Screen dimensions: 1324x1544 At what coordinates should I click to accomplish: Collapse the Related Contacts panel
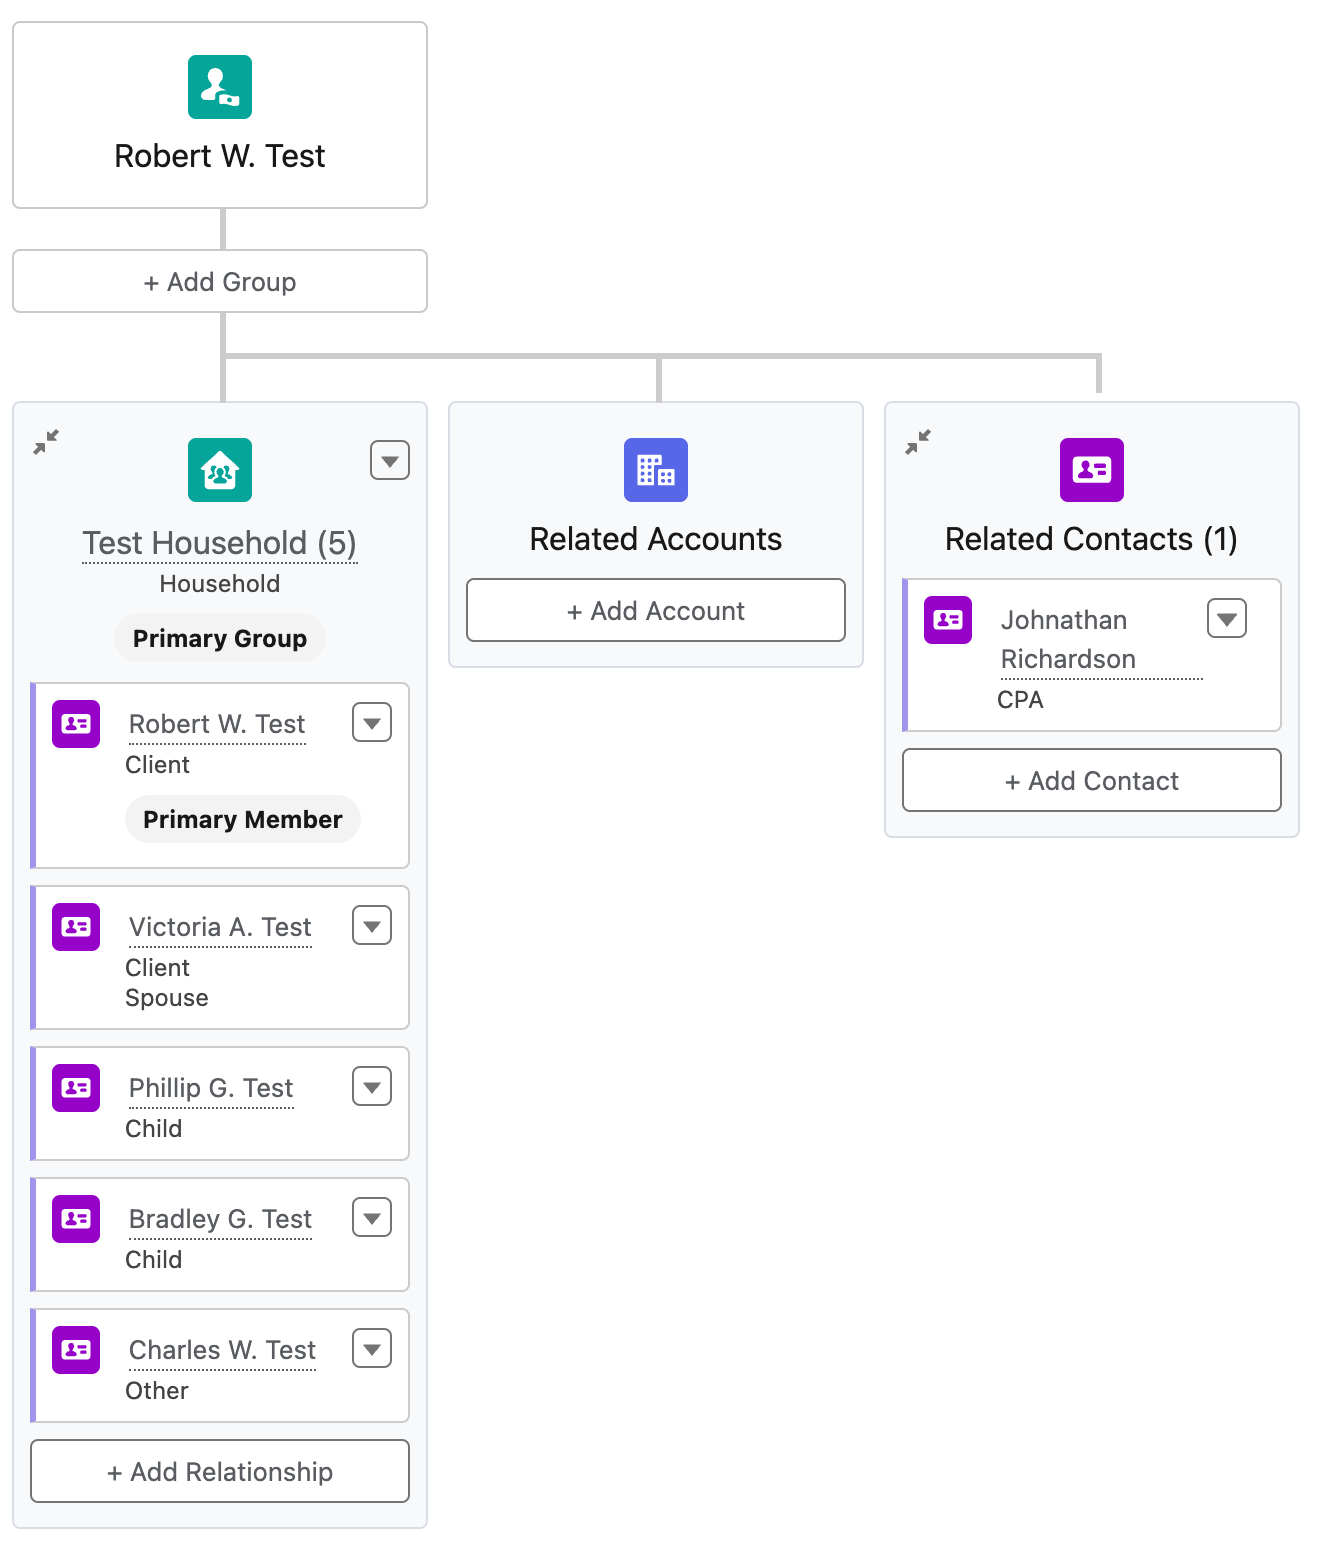(918, 442)
